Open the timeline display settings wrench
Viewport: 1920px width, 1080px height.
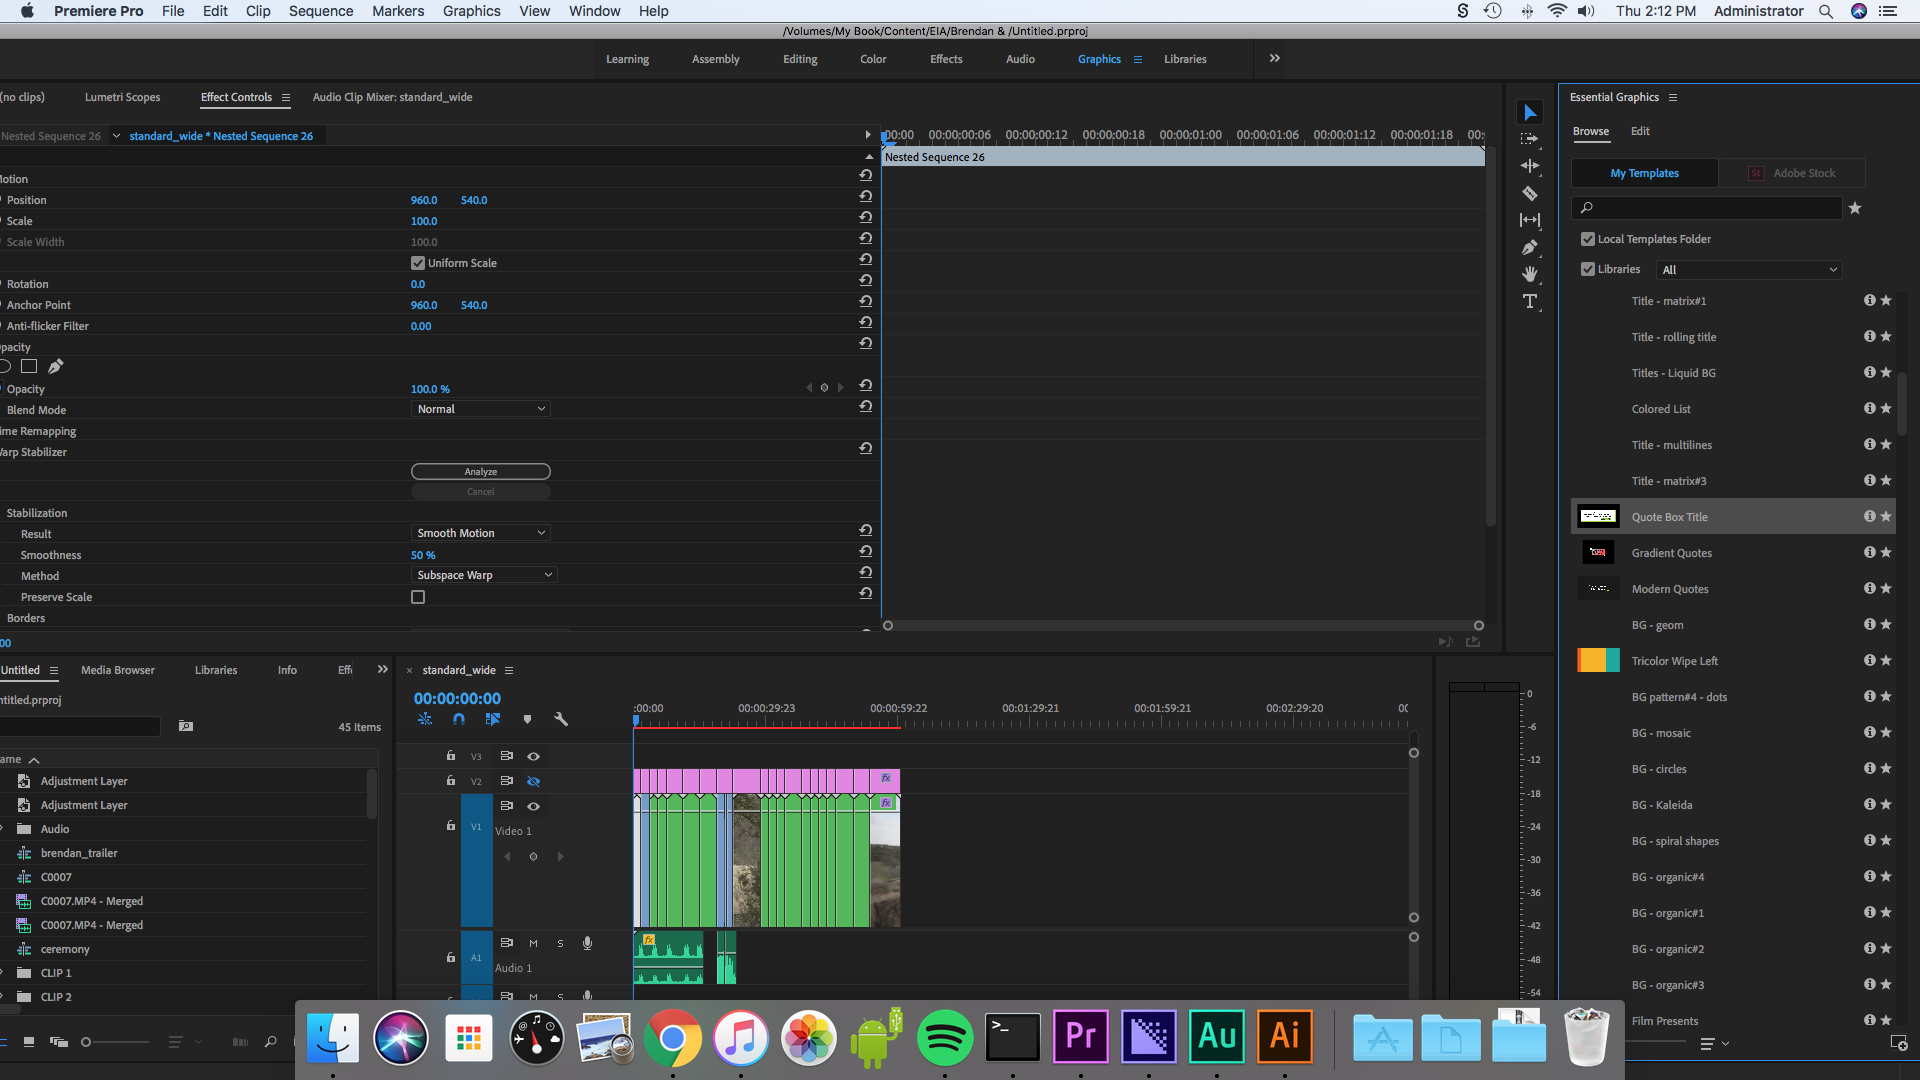coord(561,719)
